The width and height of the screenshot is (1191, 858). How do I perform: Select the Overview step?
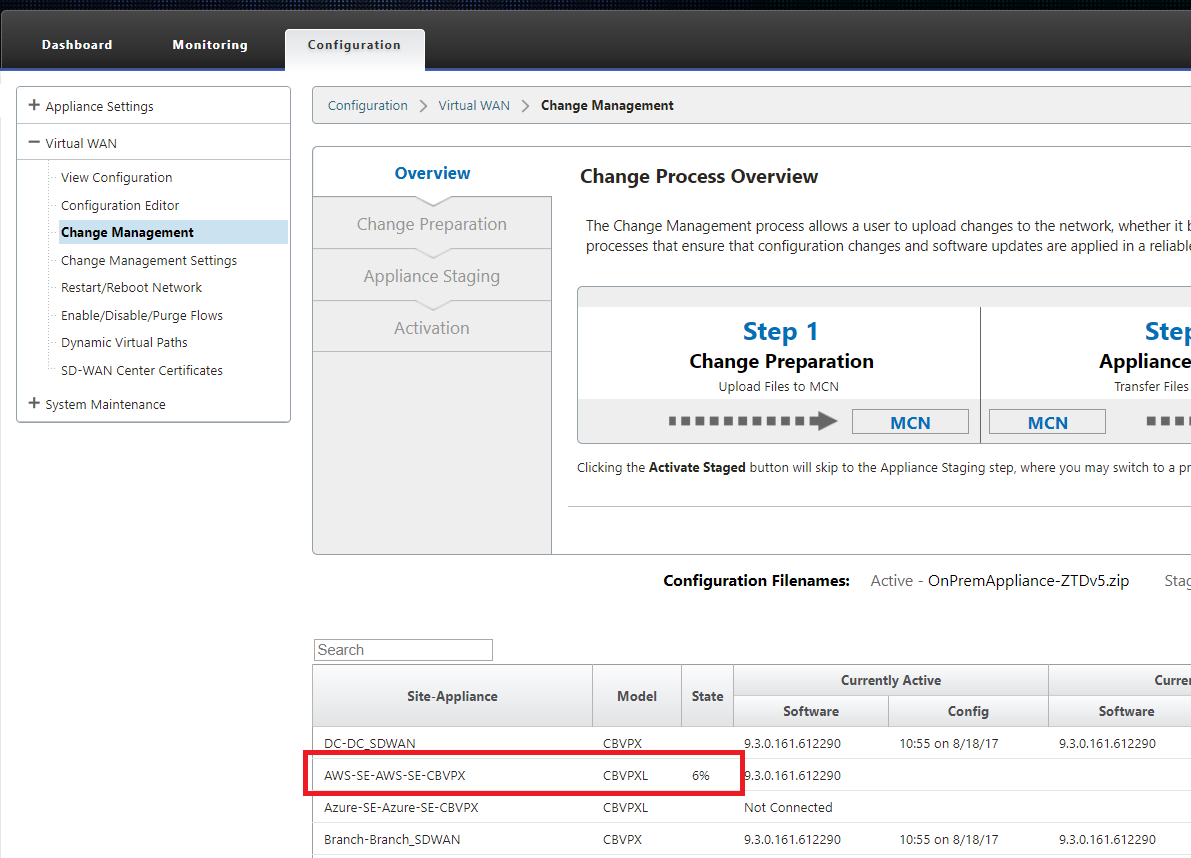[432, 173]
